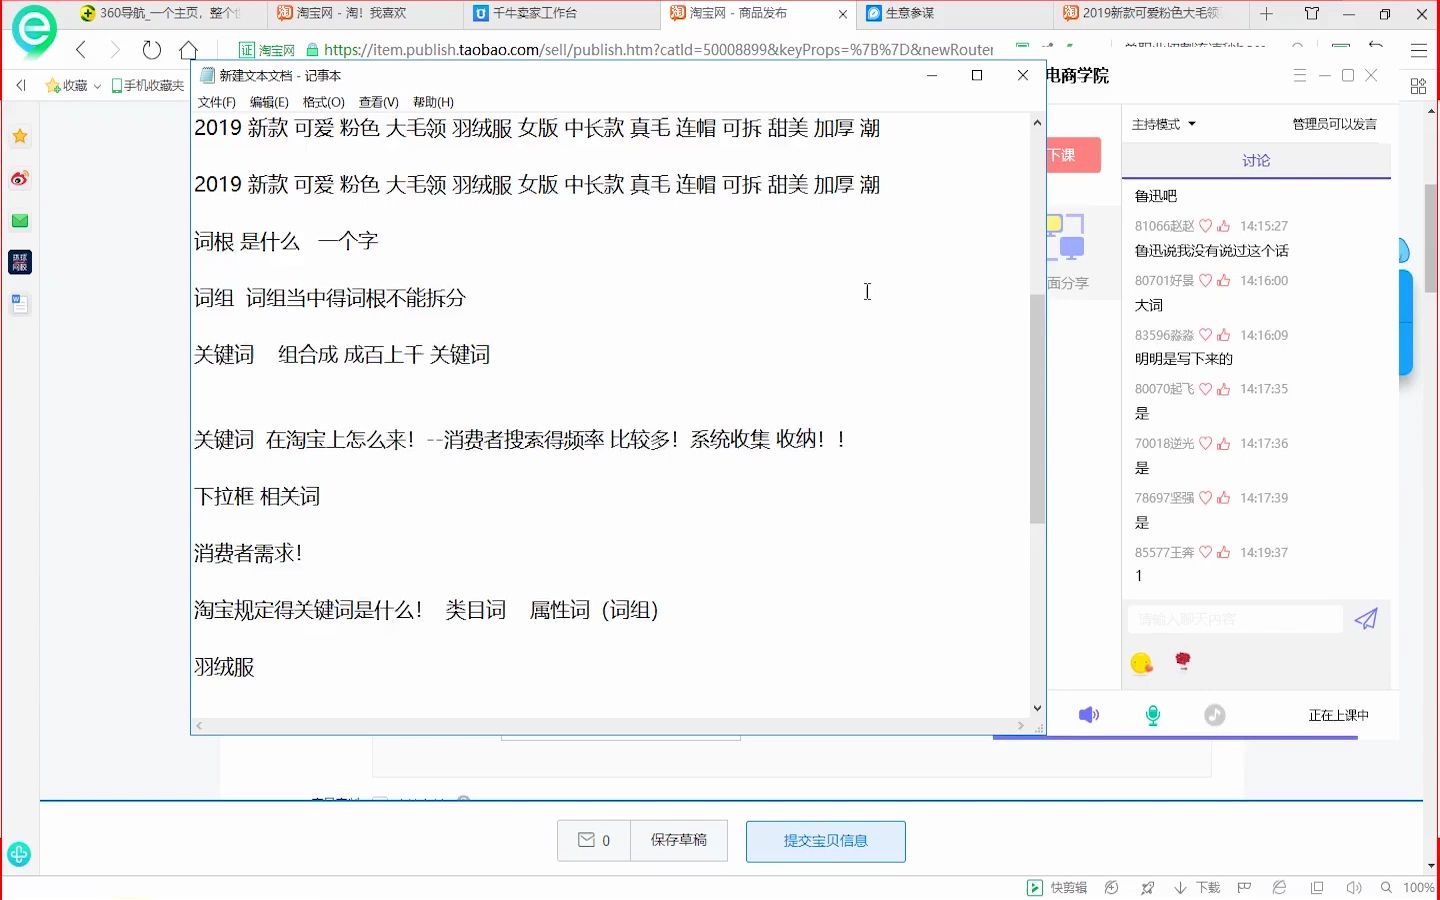Give thumbs up to 80701好景's message
The image size is (1440, 900).
pos(1224,281)
